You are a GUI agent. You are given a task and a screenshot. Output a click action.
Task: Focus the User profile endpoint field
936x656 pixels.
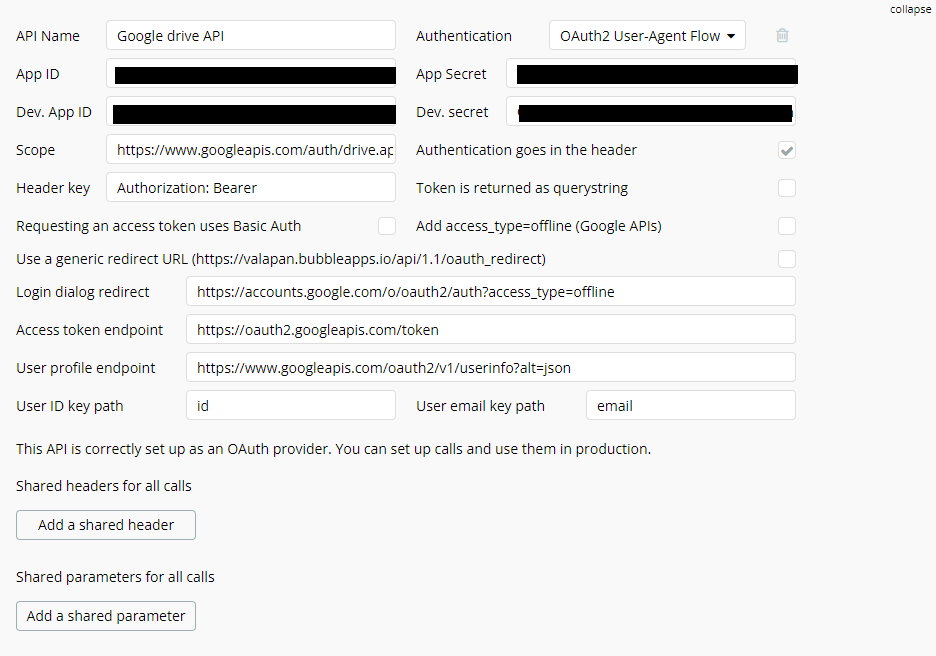coord(490,368)
